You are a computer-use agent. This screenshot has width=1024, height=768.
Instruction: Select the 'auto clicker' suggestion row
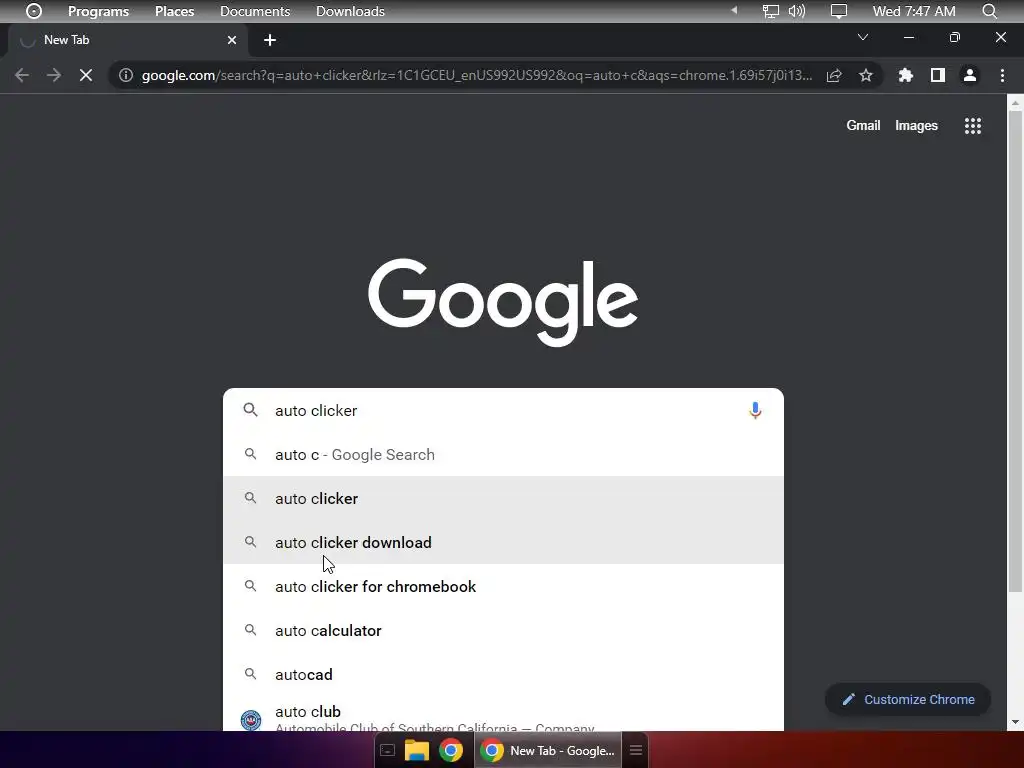coord(503,498)
